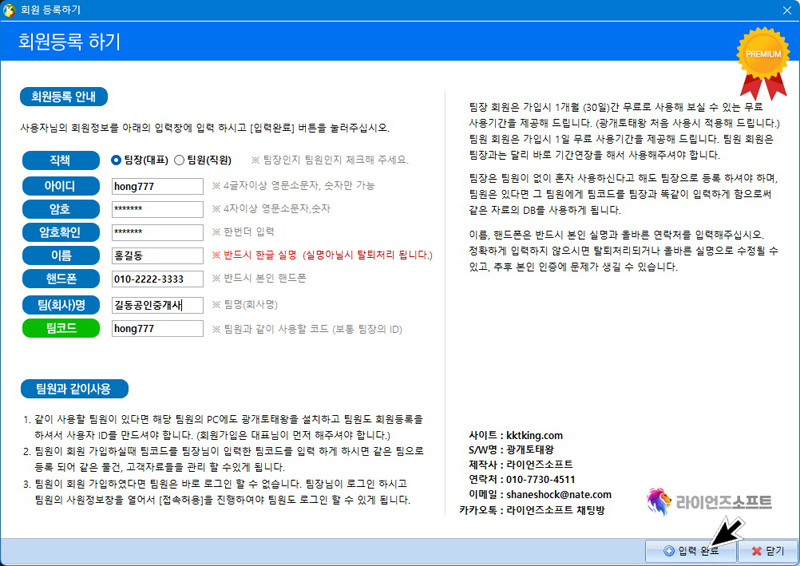Click the red 반드시 한글 실명 warning text
Viewport: 800px width, 566px height.
click(322, 255)
